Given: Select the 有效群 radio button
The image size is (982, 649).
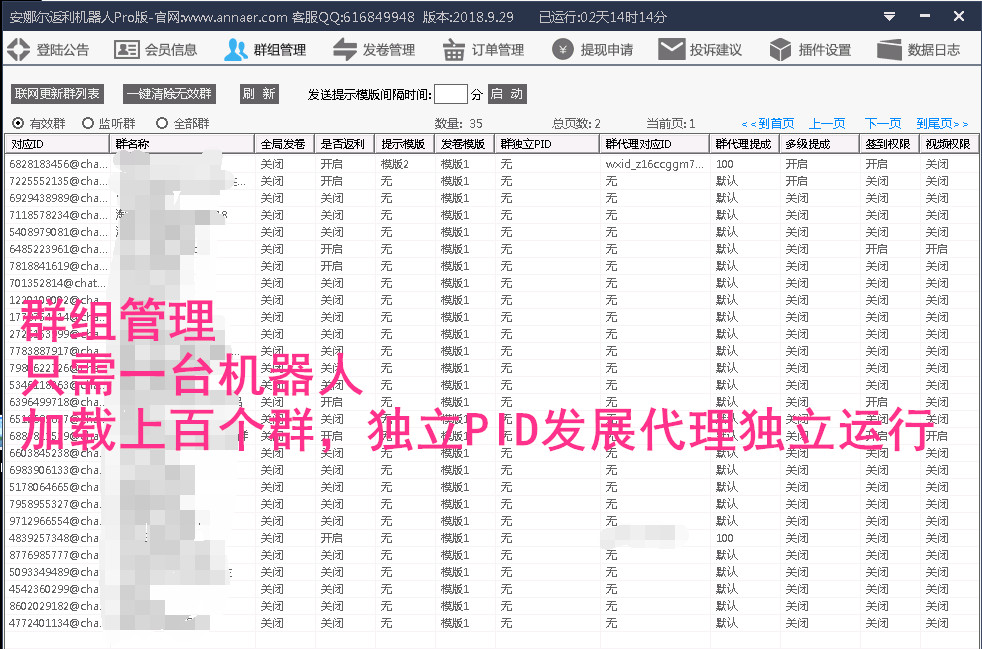Looking at the screenshot, I should pyautogui.click(x=18, y=123).
